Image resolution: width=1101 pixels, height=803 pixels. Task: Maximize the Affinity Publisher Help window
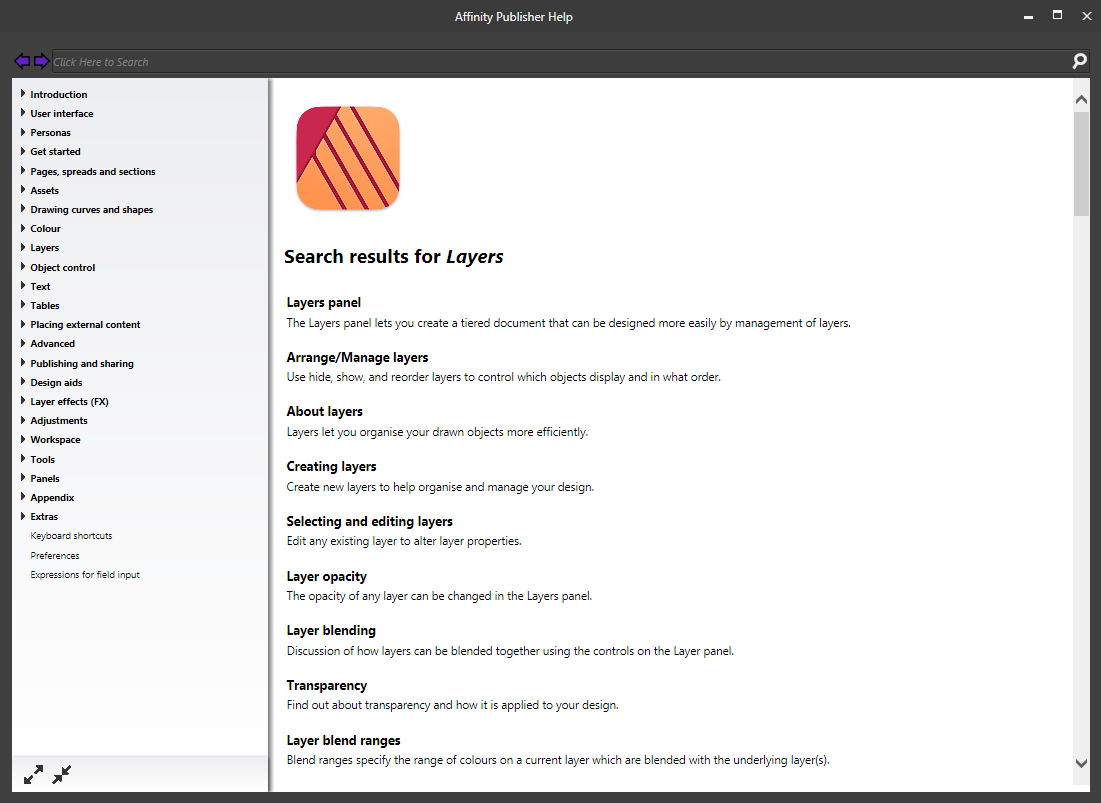click(x=1057, y=15)
